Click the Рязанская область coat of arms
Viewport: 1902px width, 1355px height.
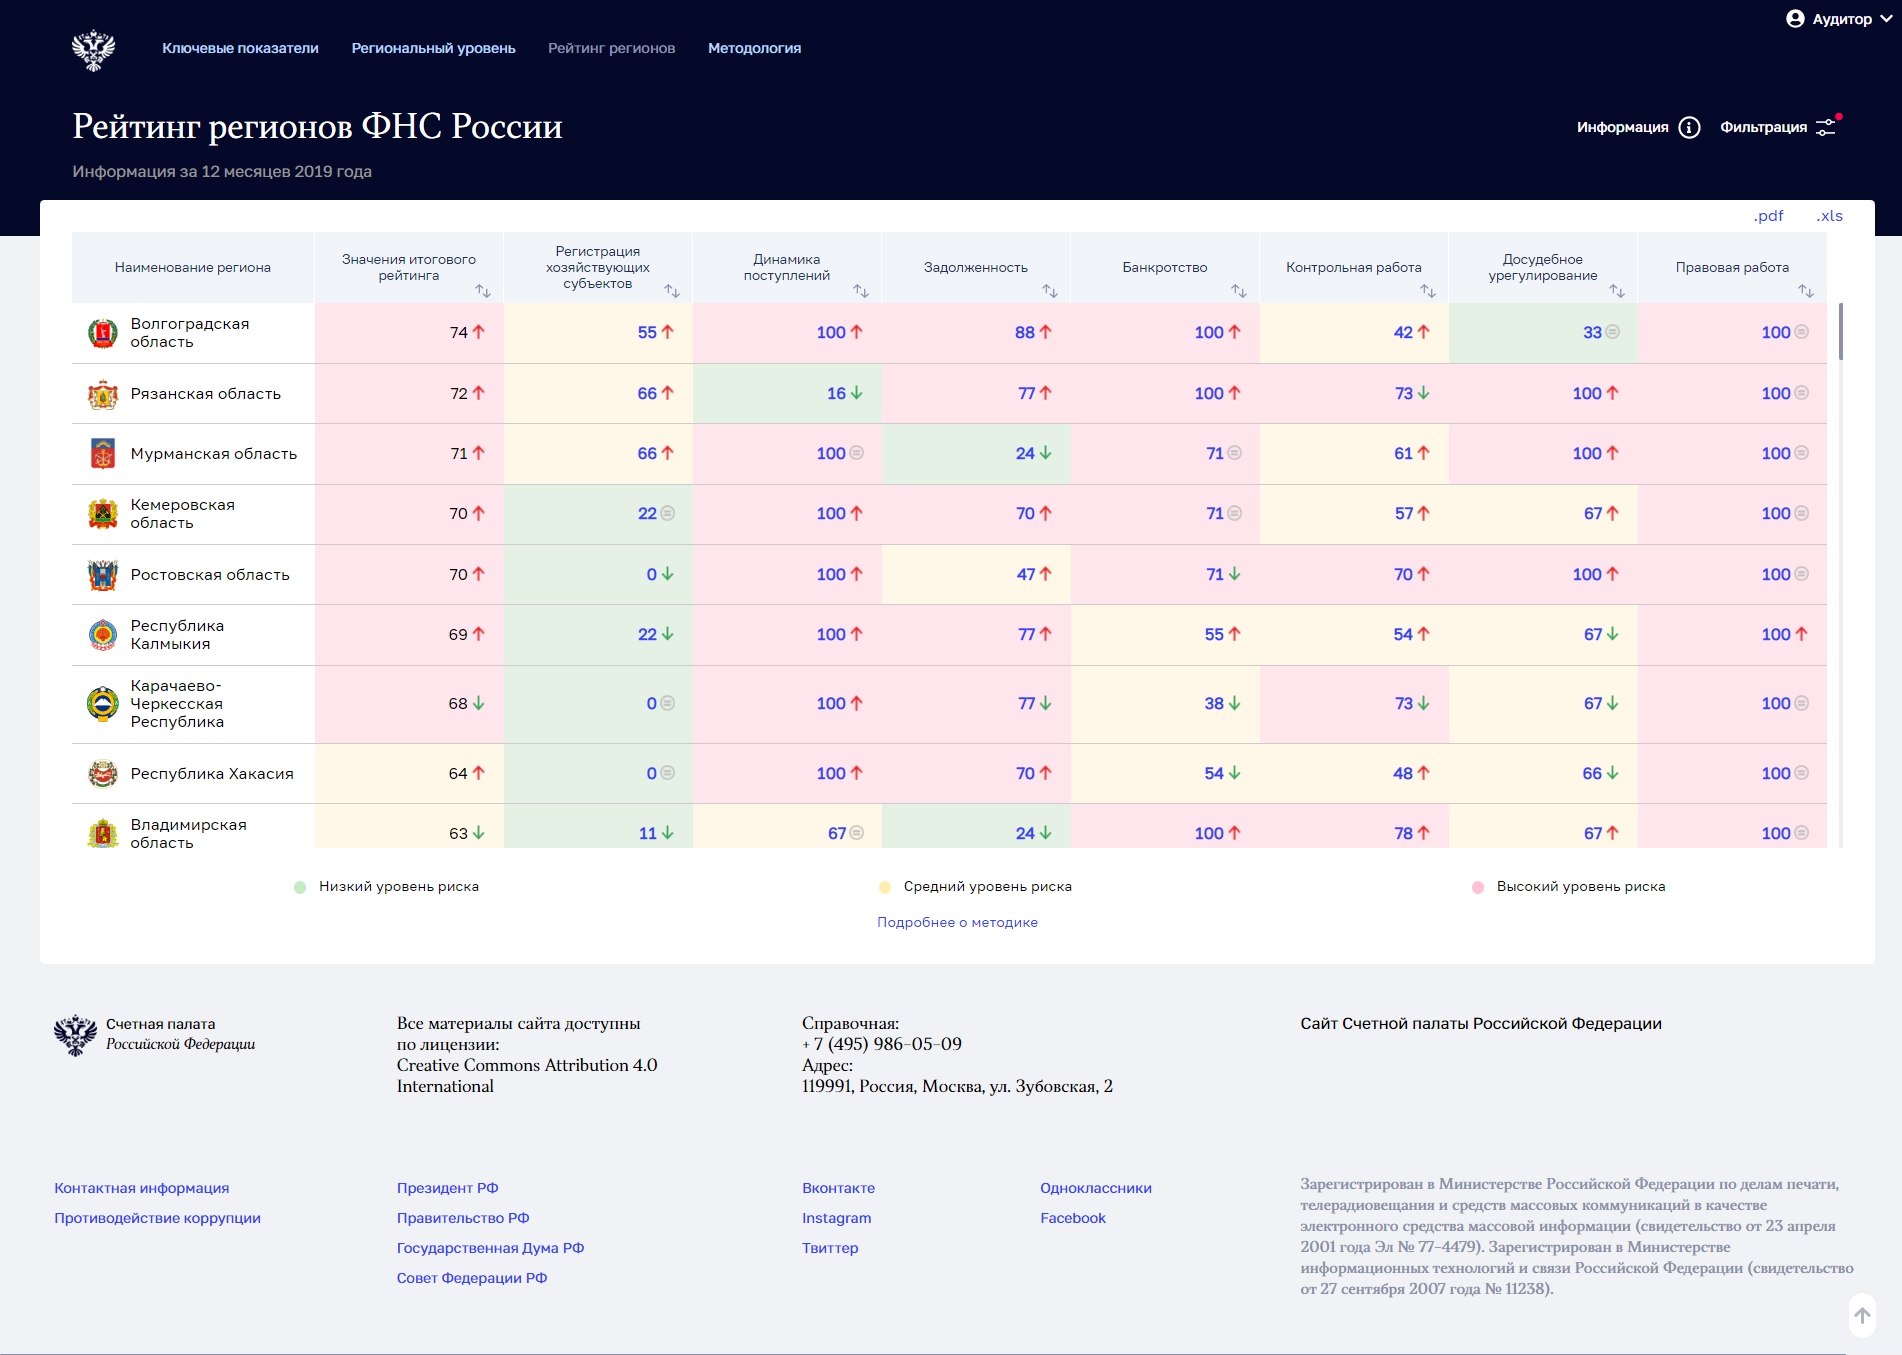(103, 394)
